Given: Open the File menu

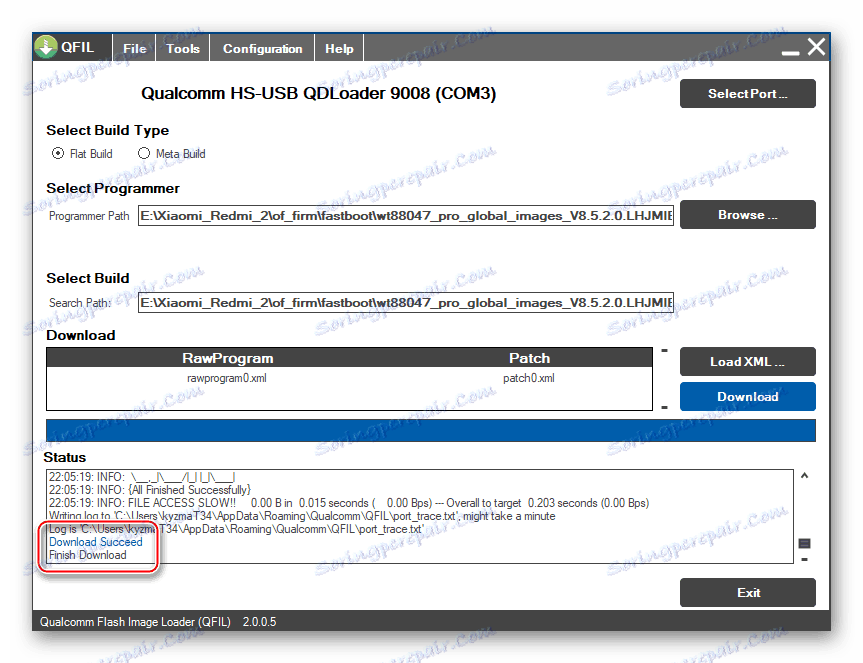Looking at the screenshot, I should [134, 48].
